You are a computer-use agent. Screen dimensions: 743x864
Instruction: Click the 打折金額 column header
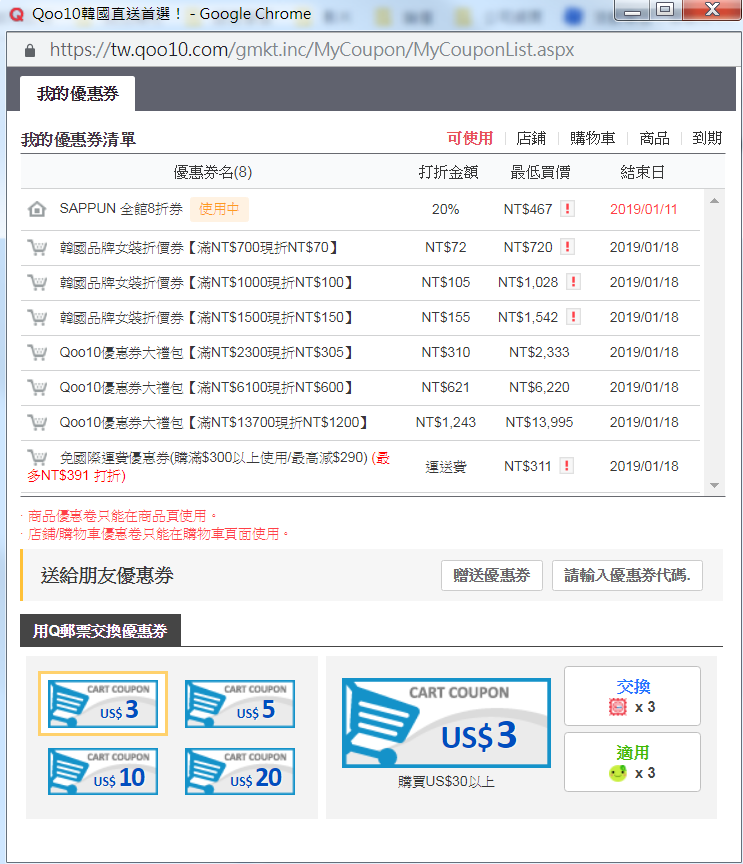pyautogui.click(x=448, y=172)
